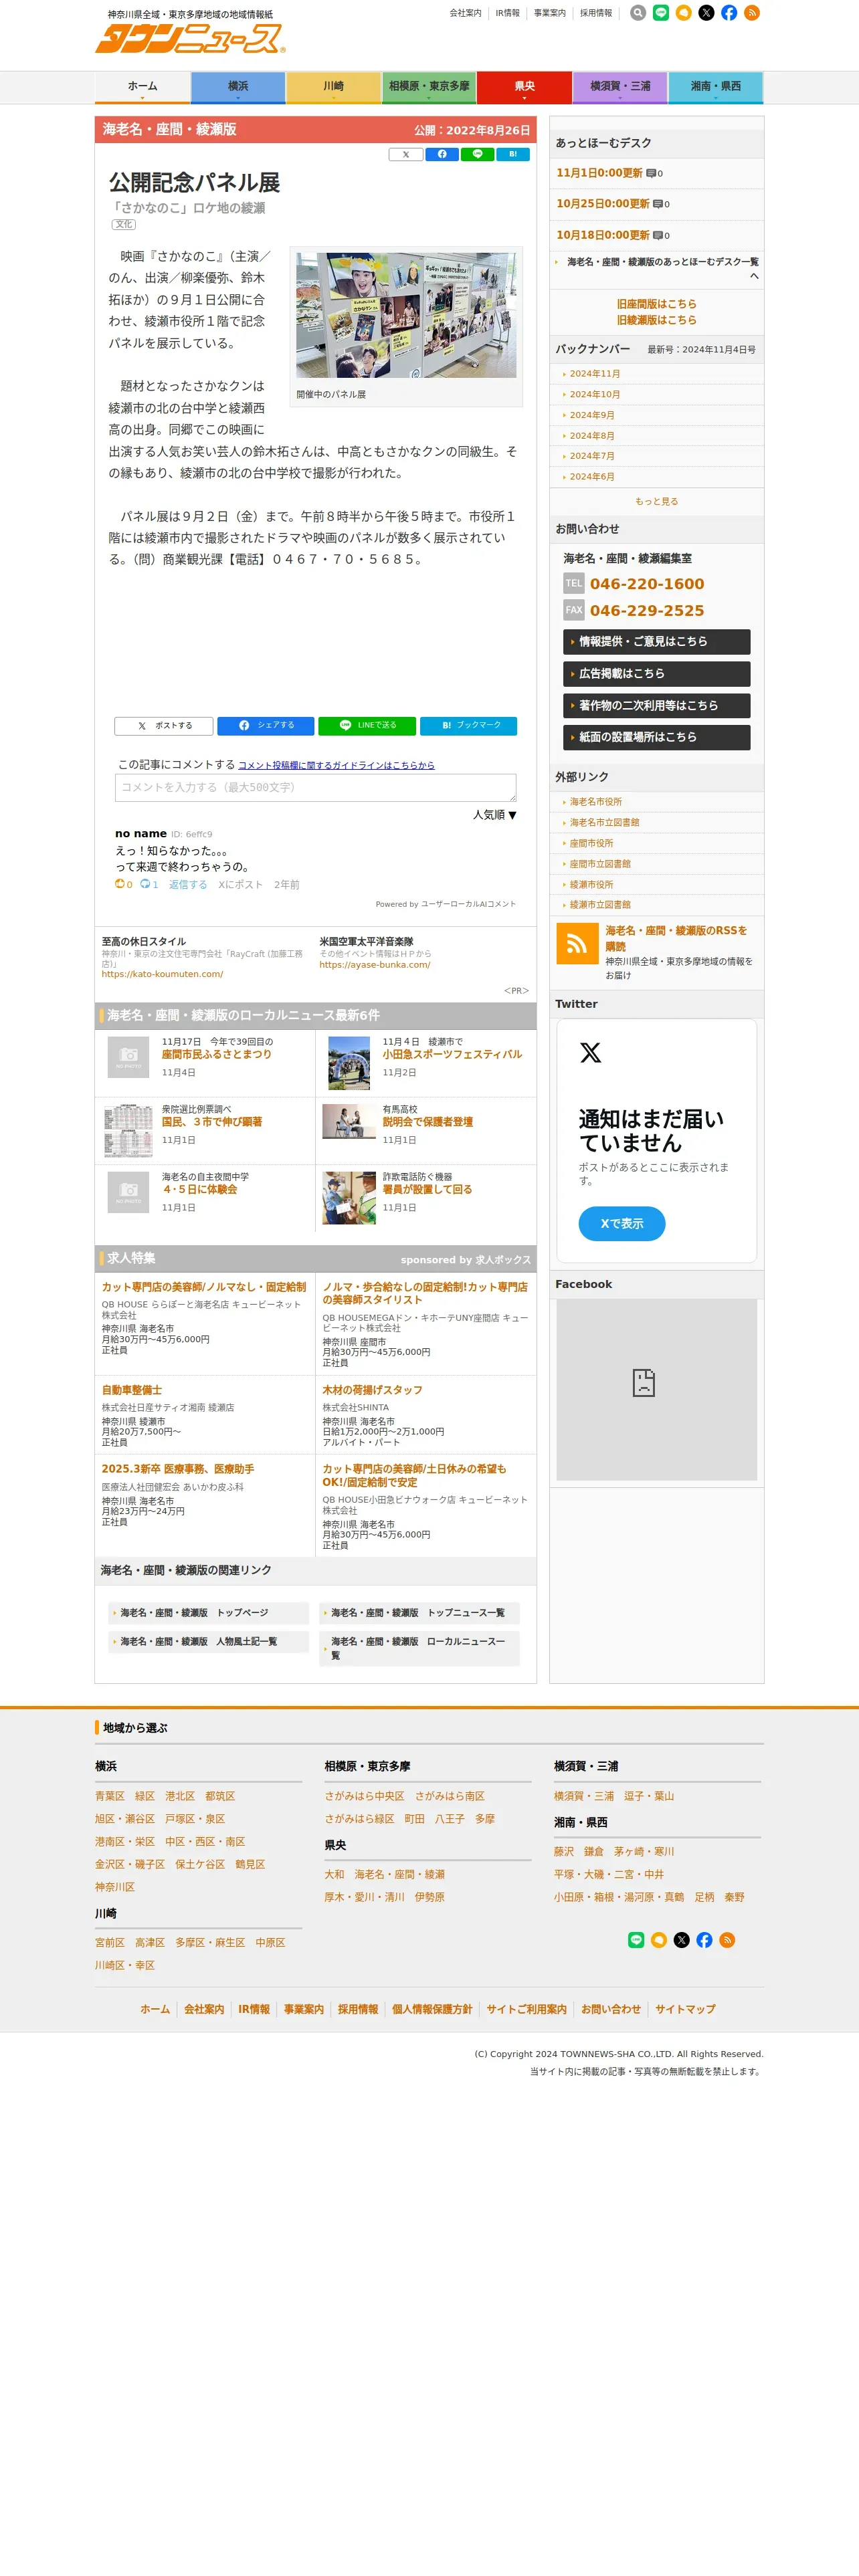Viewport: 859px width, 2576px height.
Task: Click the タウンニュース logo
Action: click(x=190, y=38)
